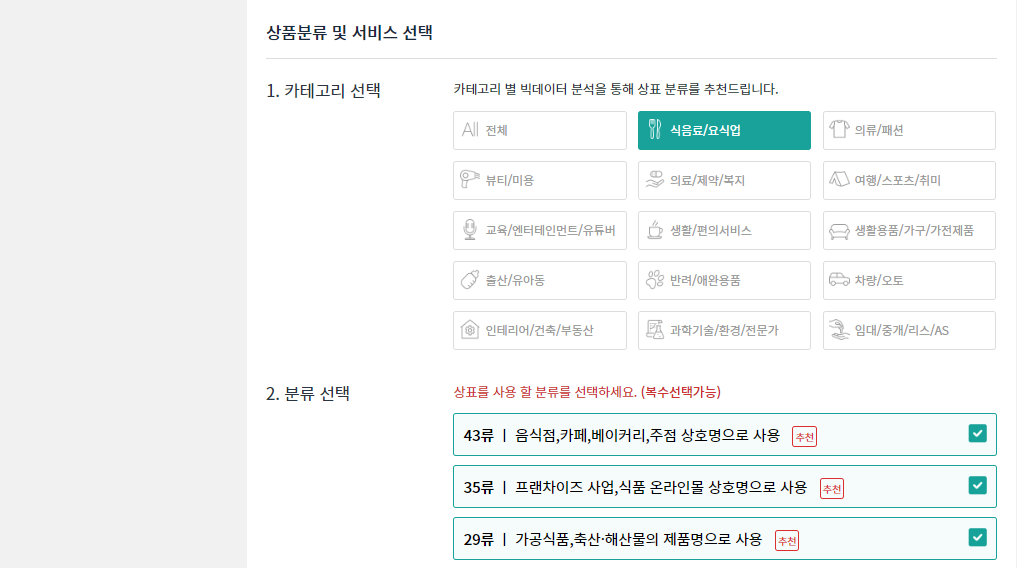Pick the 의료/제약/복지 hand icon
The image size is (1017, 568).
click(654, 180)
